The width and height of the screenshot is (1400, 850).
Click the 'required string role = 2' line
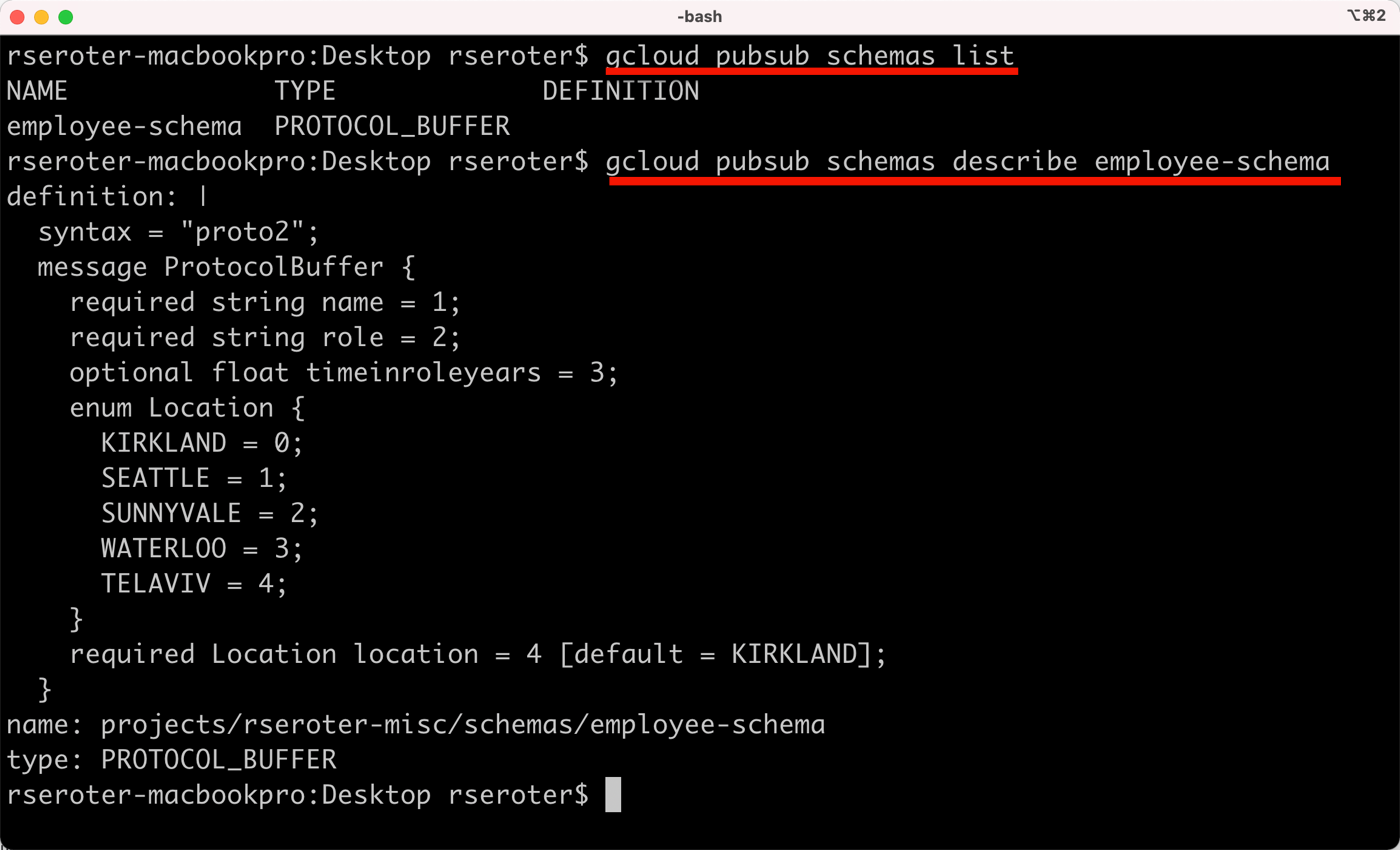click(x=264, y=338)
